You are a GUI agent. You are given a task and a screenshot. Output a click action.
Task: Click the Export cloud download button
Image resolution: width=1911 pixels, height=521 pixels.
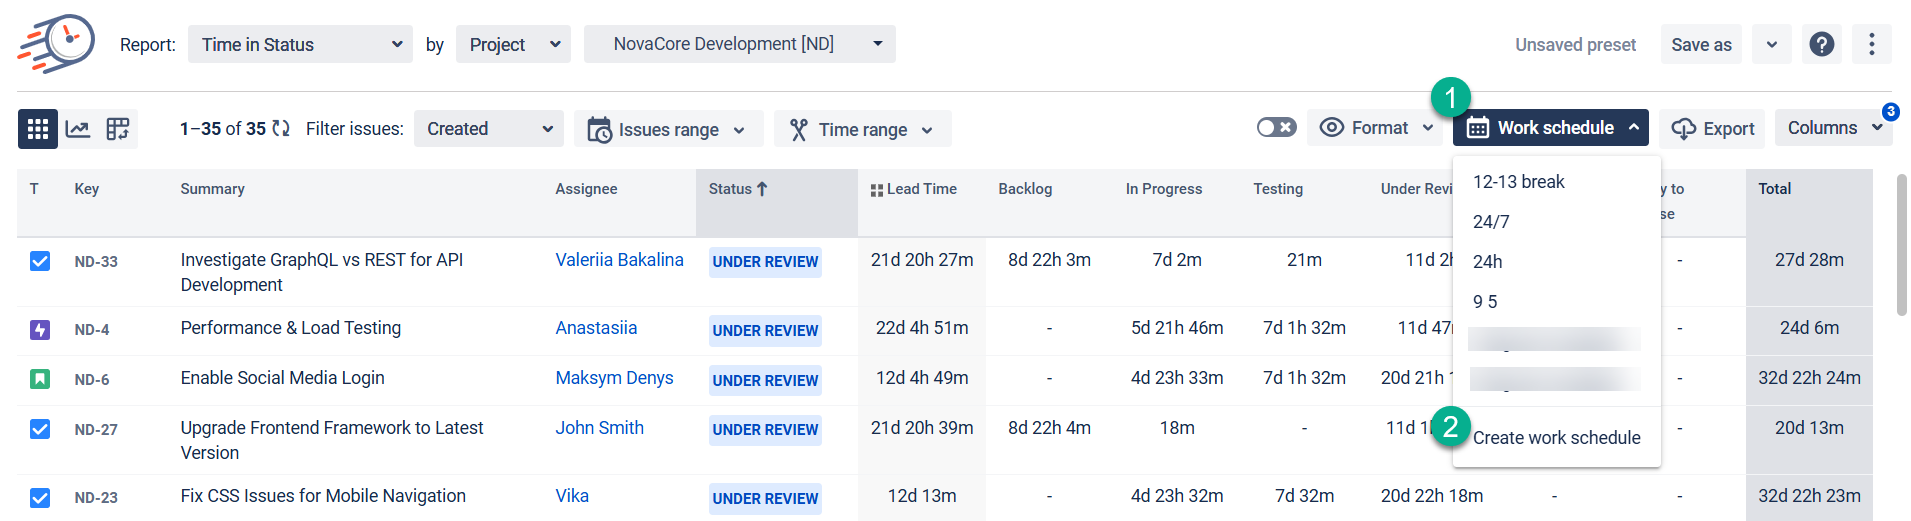(1712, 129)
